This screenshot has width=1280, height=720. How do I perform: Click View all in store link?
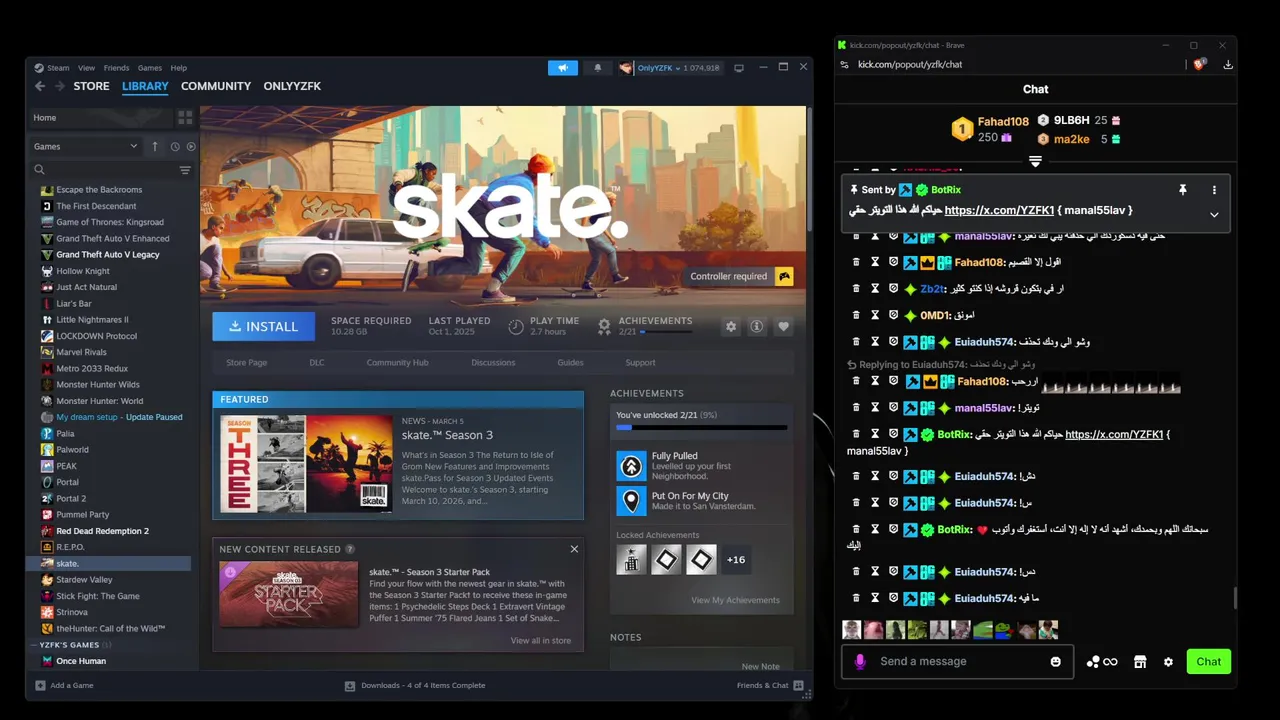[541, 641]
